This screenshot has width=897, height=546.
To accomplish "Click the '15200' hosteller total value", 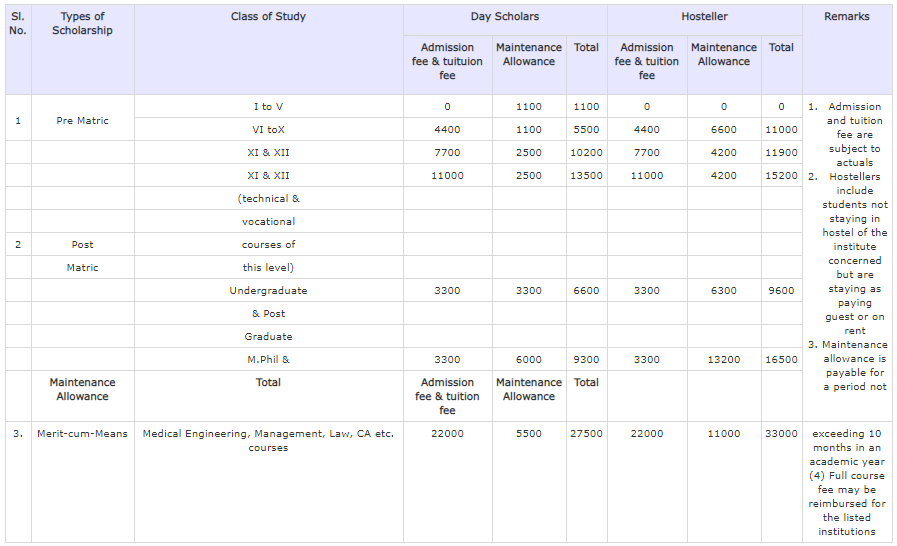I will tap(781, 176).
